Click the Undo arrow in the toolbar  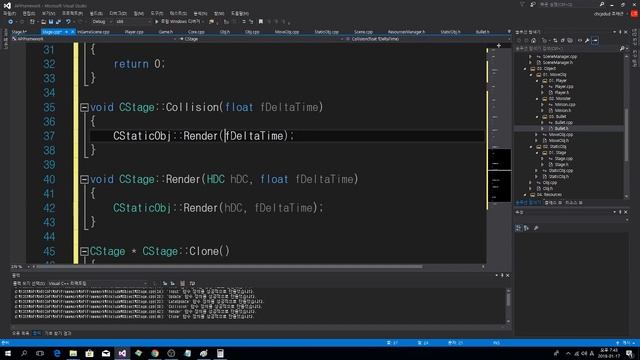tap(68, 22)
